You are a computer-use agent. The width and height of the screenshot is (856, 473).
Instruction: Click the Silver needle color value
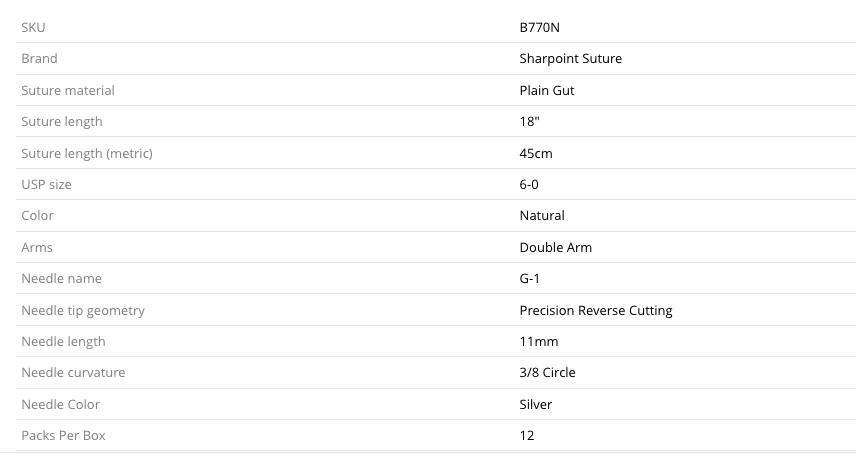point(536,404)
